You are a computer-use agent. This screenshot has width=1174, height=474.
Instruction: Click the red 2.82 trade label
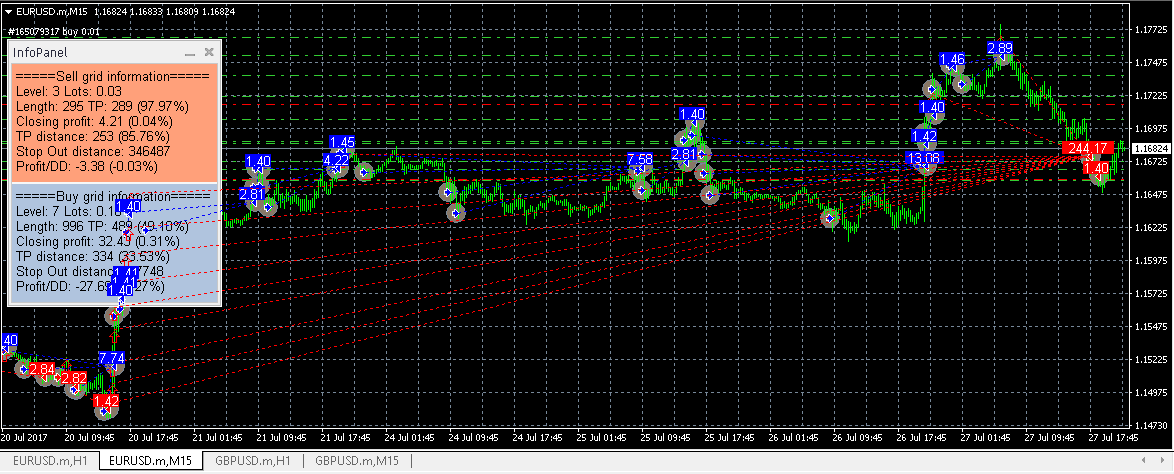(73, 377)
